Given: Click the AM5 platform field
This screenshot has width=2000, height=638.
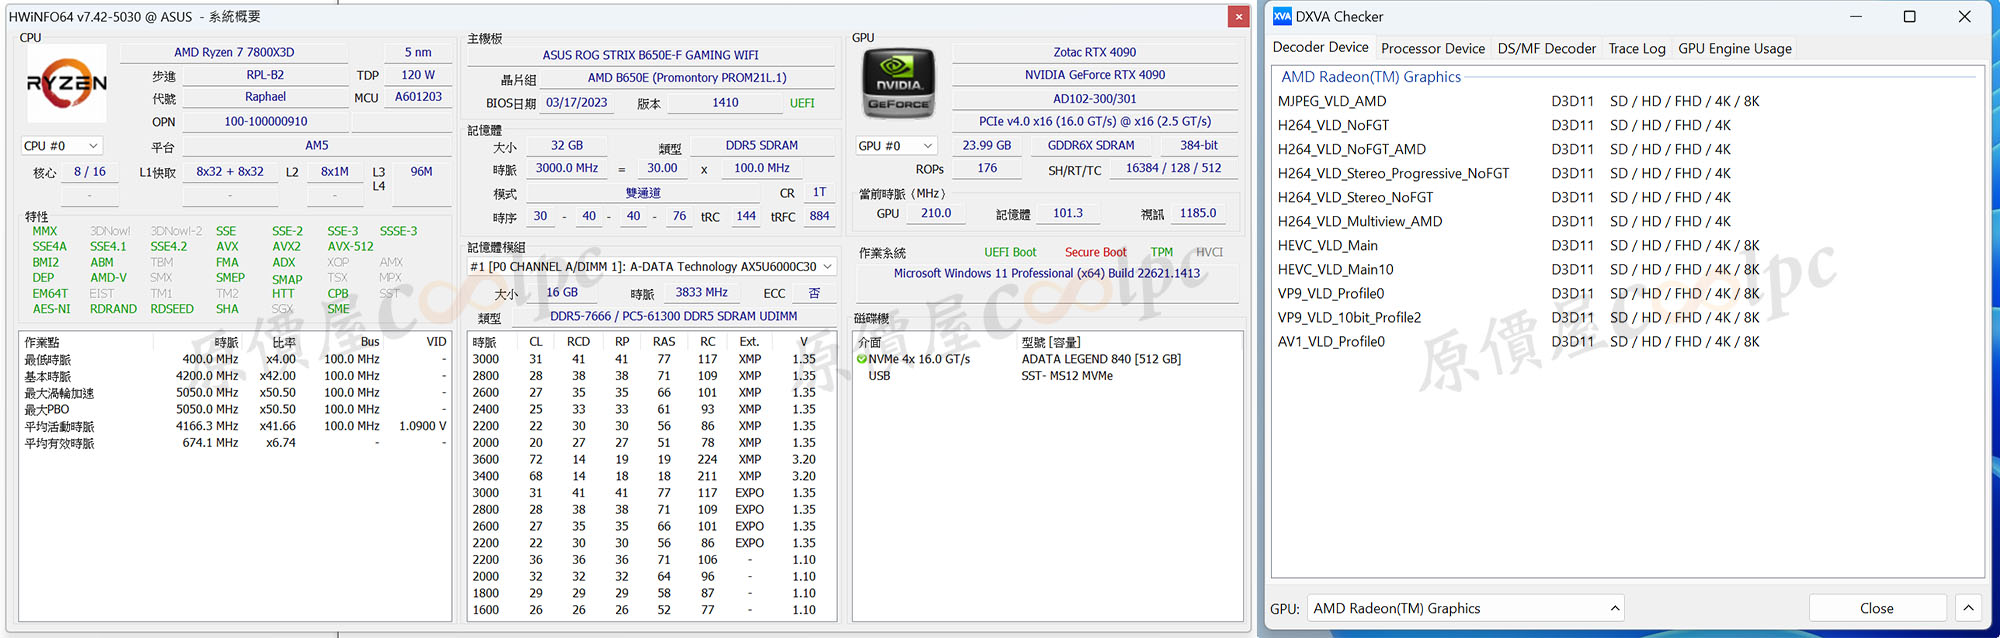Looking at the screenshot, I should coord(316,145).
